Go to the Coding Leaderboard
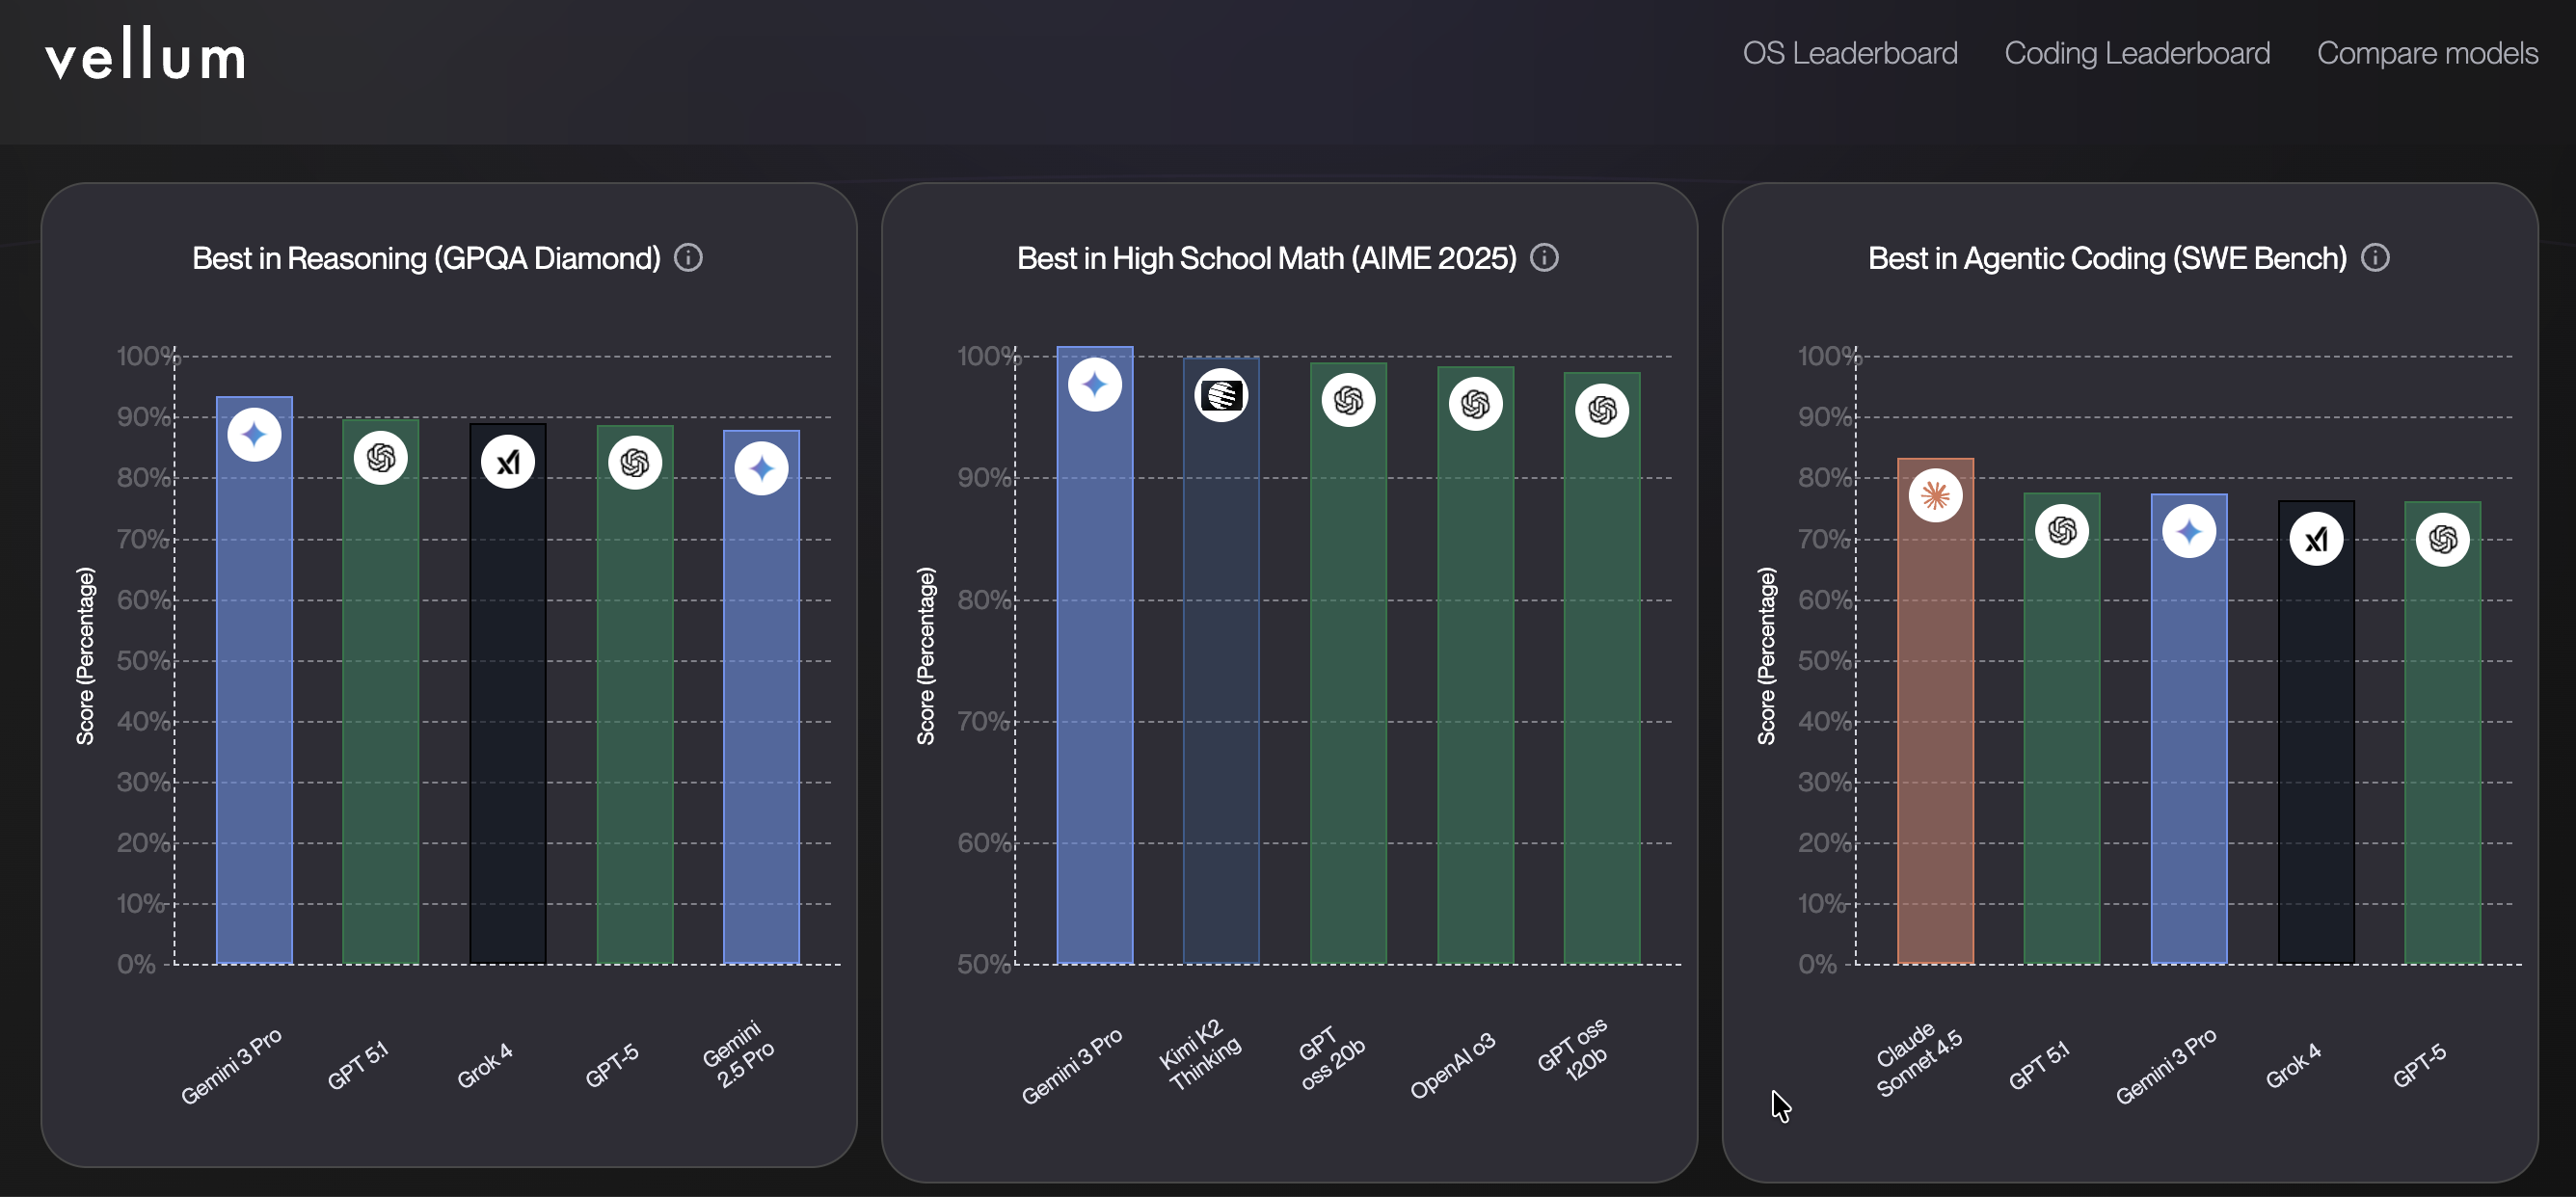The width and height of the screenshot is (2576, 1197). pos(2137,53)
